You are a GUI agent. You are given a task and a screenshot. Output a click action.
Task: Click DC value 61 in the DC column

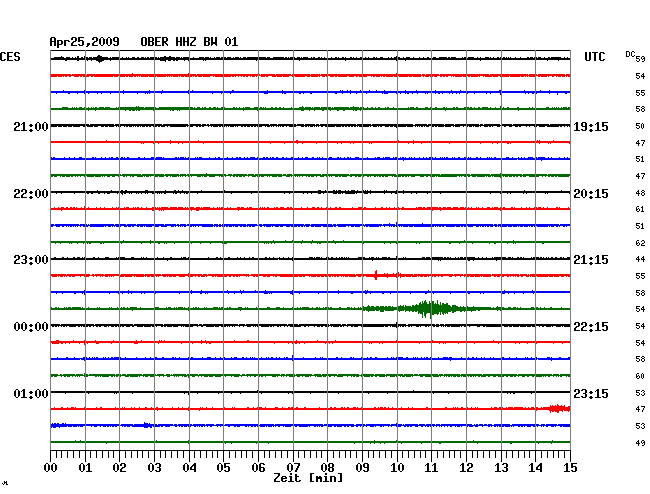click(x=640, y=209)
